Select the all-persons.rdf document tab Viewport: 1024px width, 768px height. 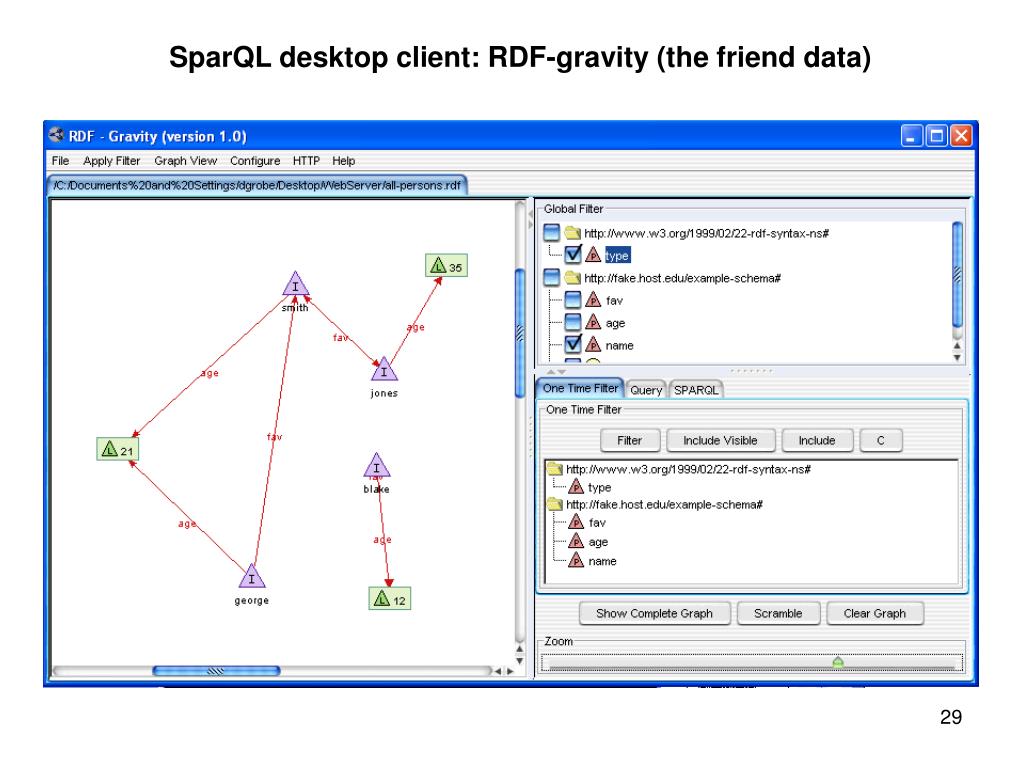(x=257, y=185)
